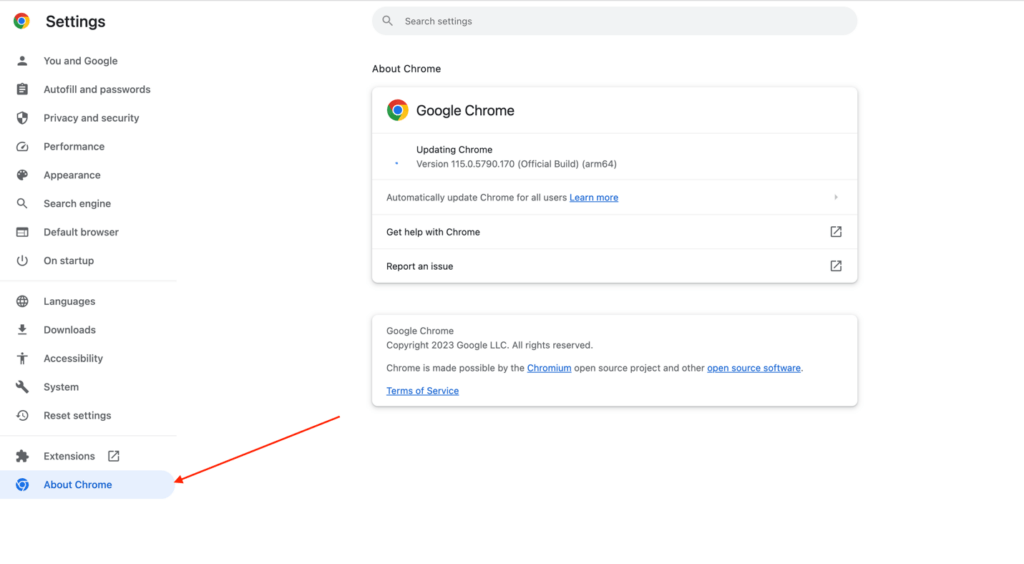Click the update progress spinner

click(396, 163)
